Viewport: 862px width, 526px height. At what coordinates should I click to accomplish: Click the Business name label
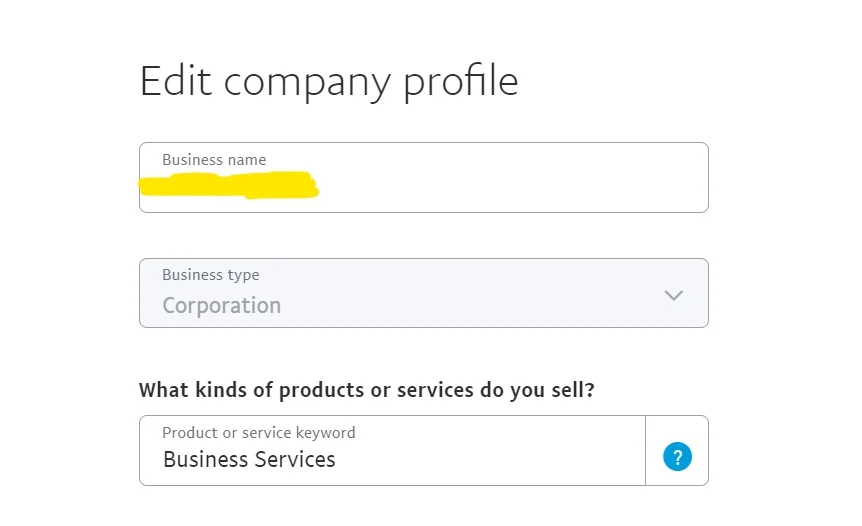point(214,160)
